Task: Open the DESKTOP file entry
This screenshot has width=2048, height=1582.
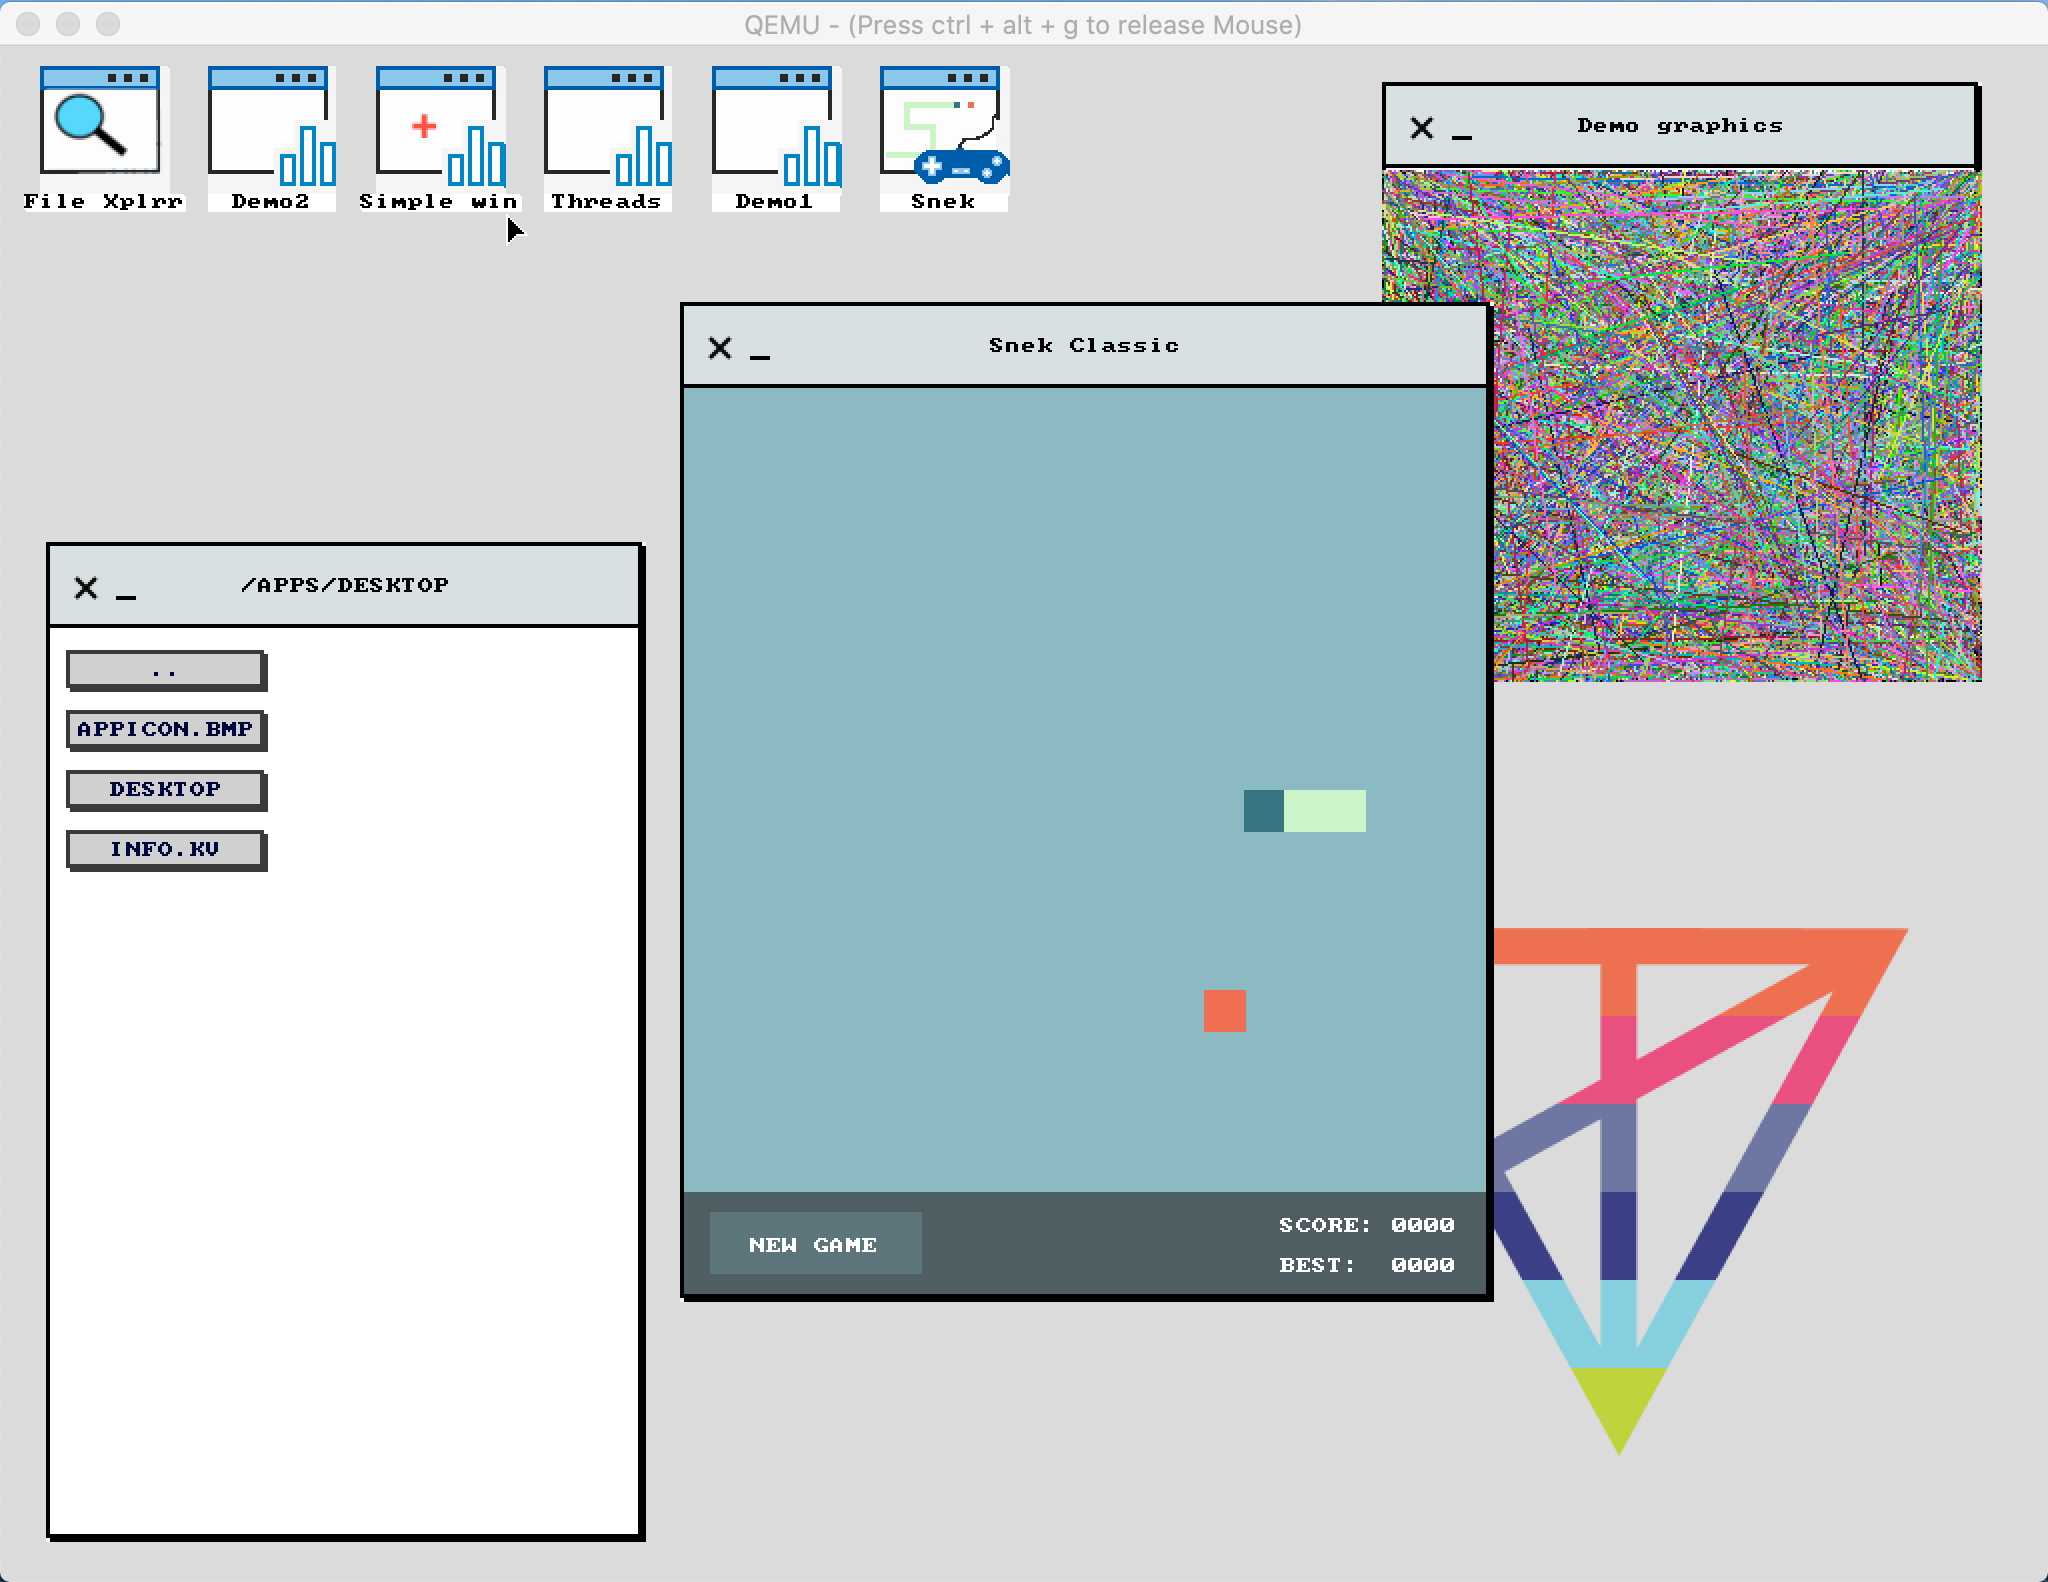Action: coord(165,789)
